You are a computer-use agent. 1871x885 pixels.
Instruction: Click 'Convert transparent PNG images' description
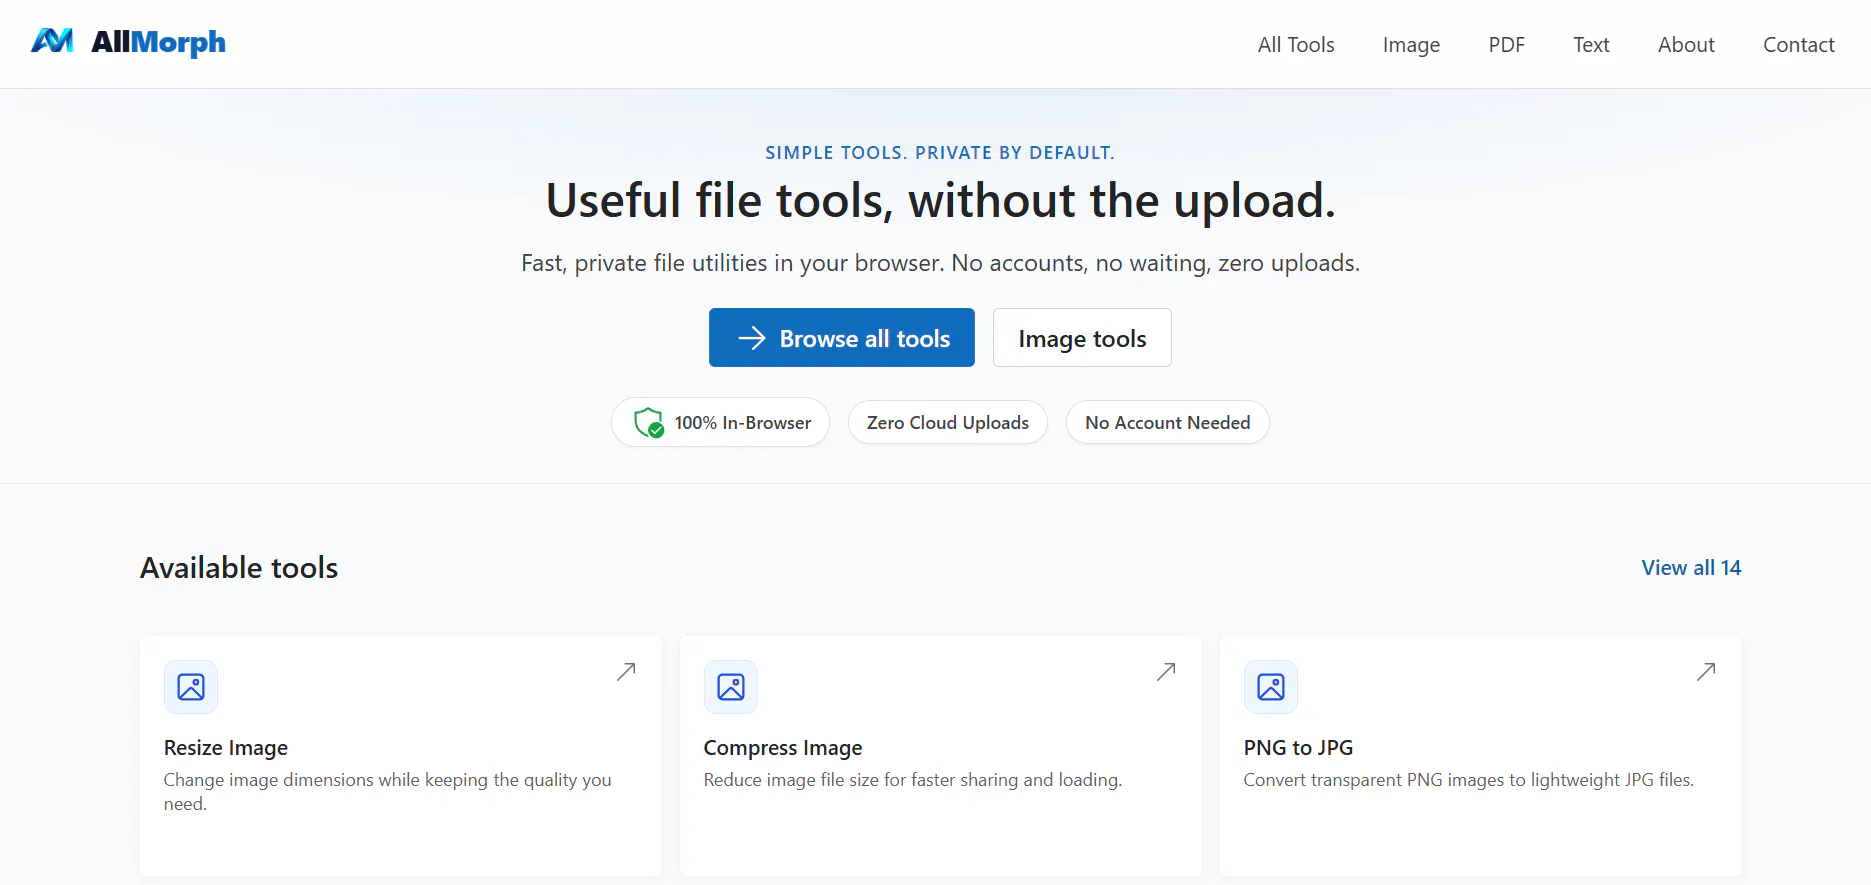tap(1469, 780)
